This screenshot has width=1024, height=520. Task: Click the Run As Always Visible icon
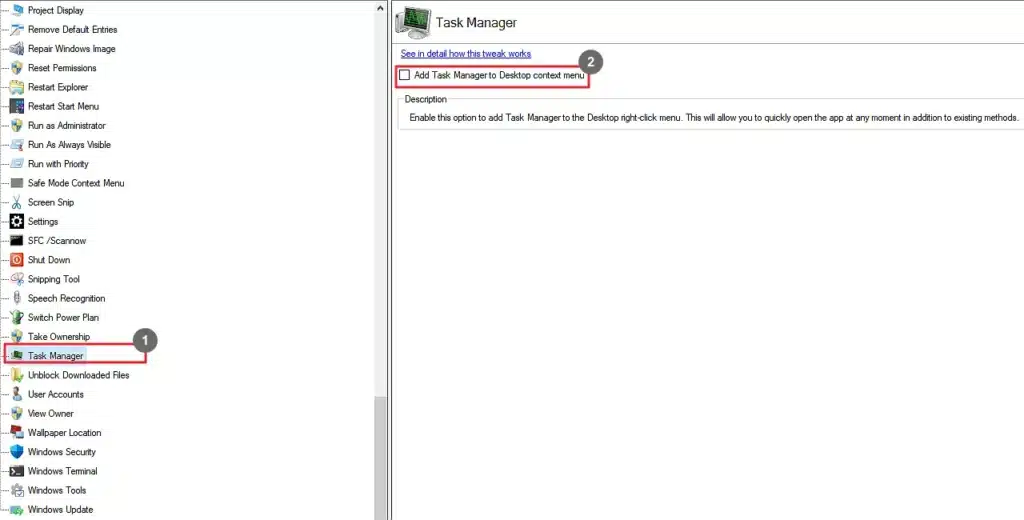tap(17, 145)
